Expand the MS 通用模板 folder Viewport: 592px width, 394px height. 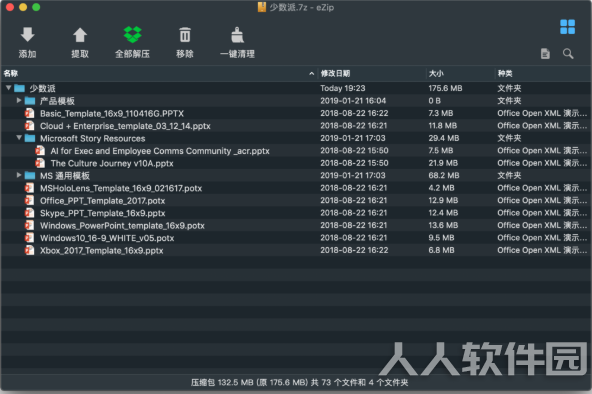[x=18, y=175]
